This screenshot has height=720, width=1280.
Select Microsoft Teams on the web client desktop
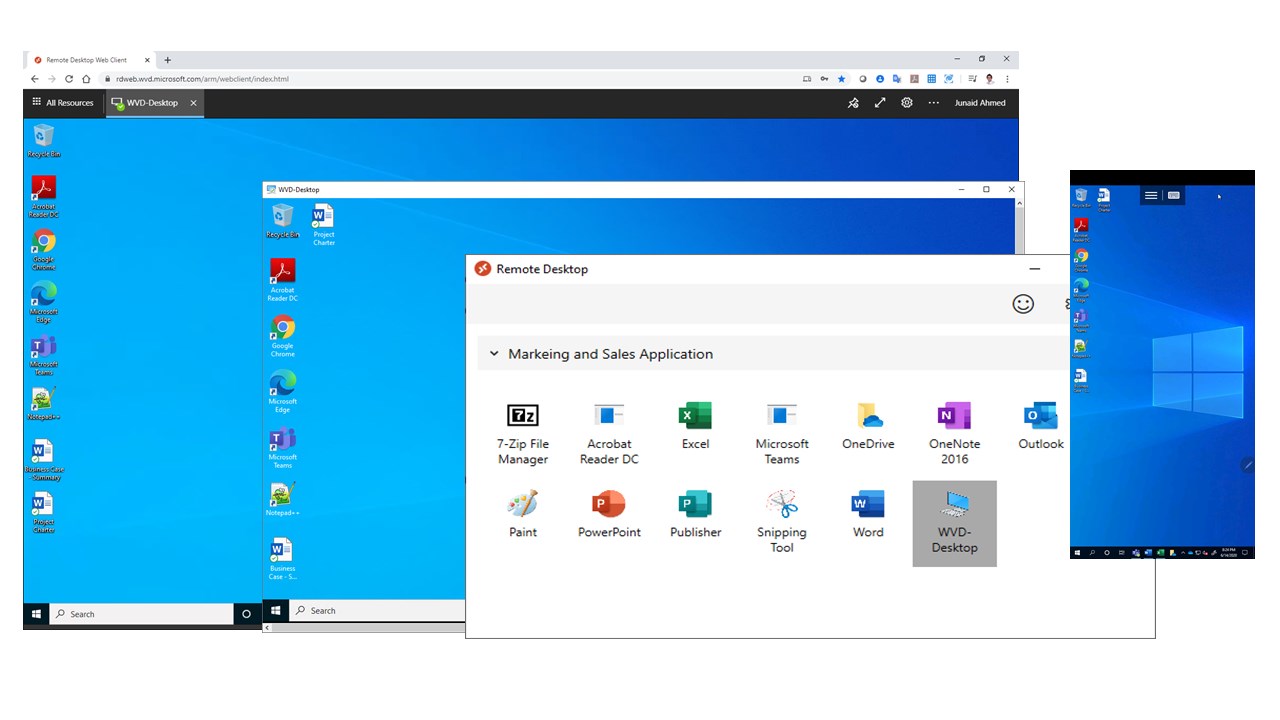pyautogui.click(x=44, y=355)
